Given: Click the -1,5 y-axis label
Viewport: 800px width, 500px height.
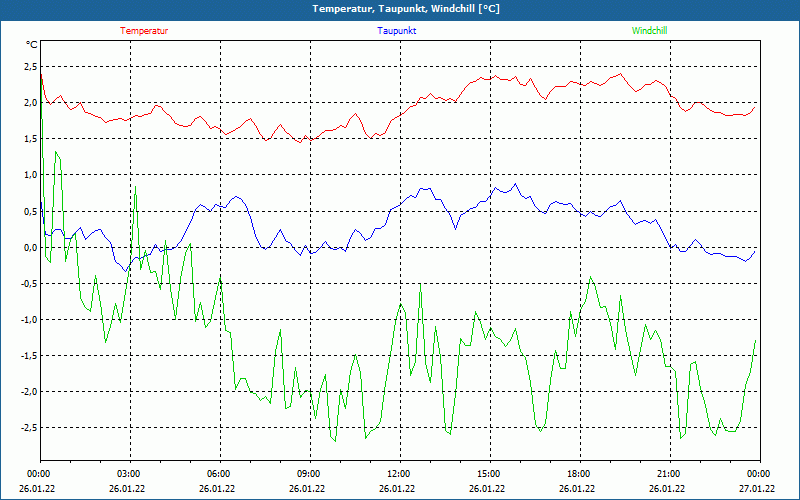Looking at the screenshot, I should click(29, 356).
